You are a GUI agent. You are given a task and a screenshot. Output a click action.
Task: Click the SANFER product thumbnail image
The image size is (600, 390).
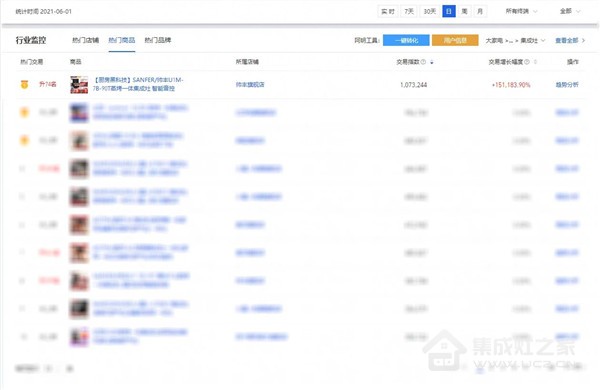(79, 85)
